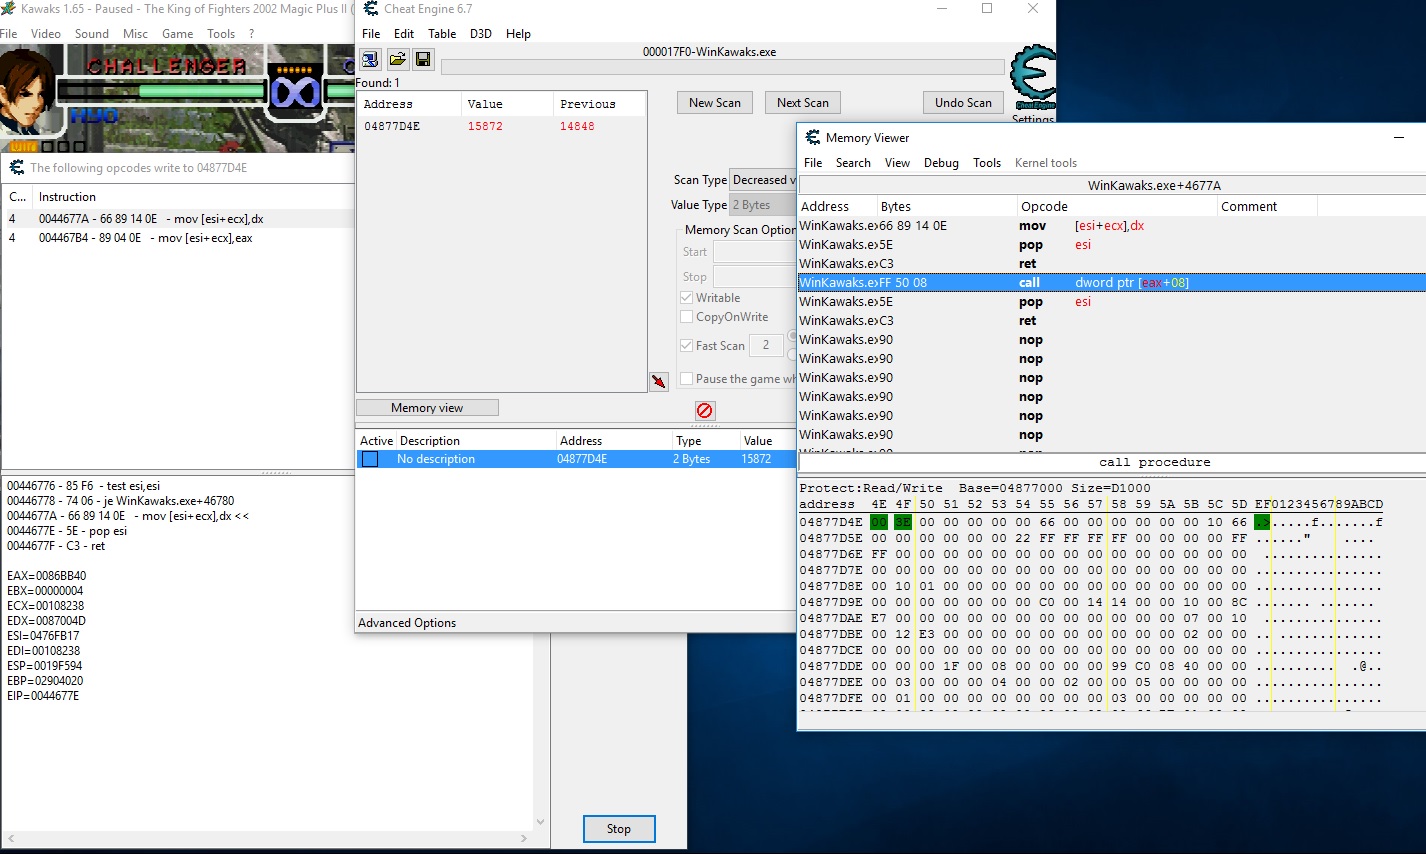Click the save floppy disk icon
Viewport: 1426px width, 854px height.
click(423, 60)
